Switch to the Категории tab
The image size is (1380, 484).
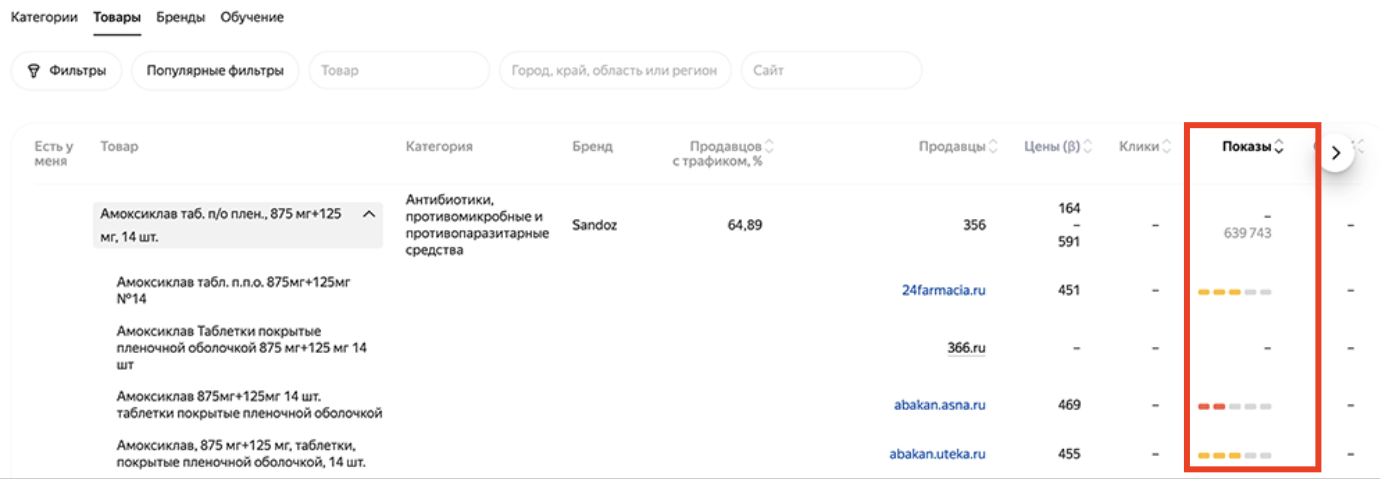[44, 17]
